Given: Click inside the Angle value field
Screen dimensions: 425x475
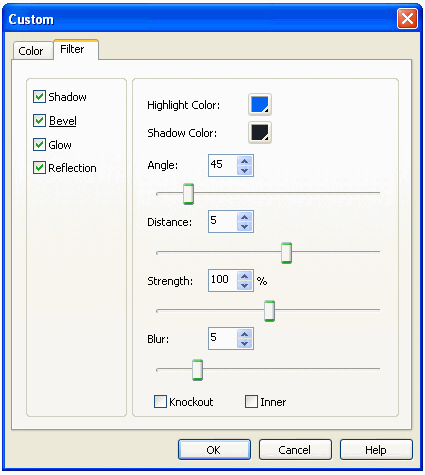Looking at the screenshot, I should click(223, 165).
